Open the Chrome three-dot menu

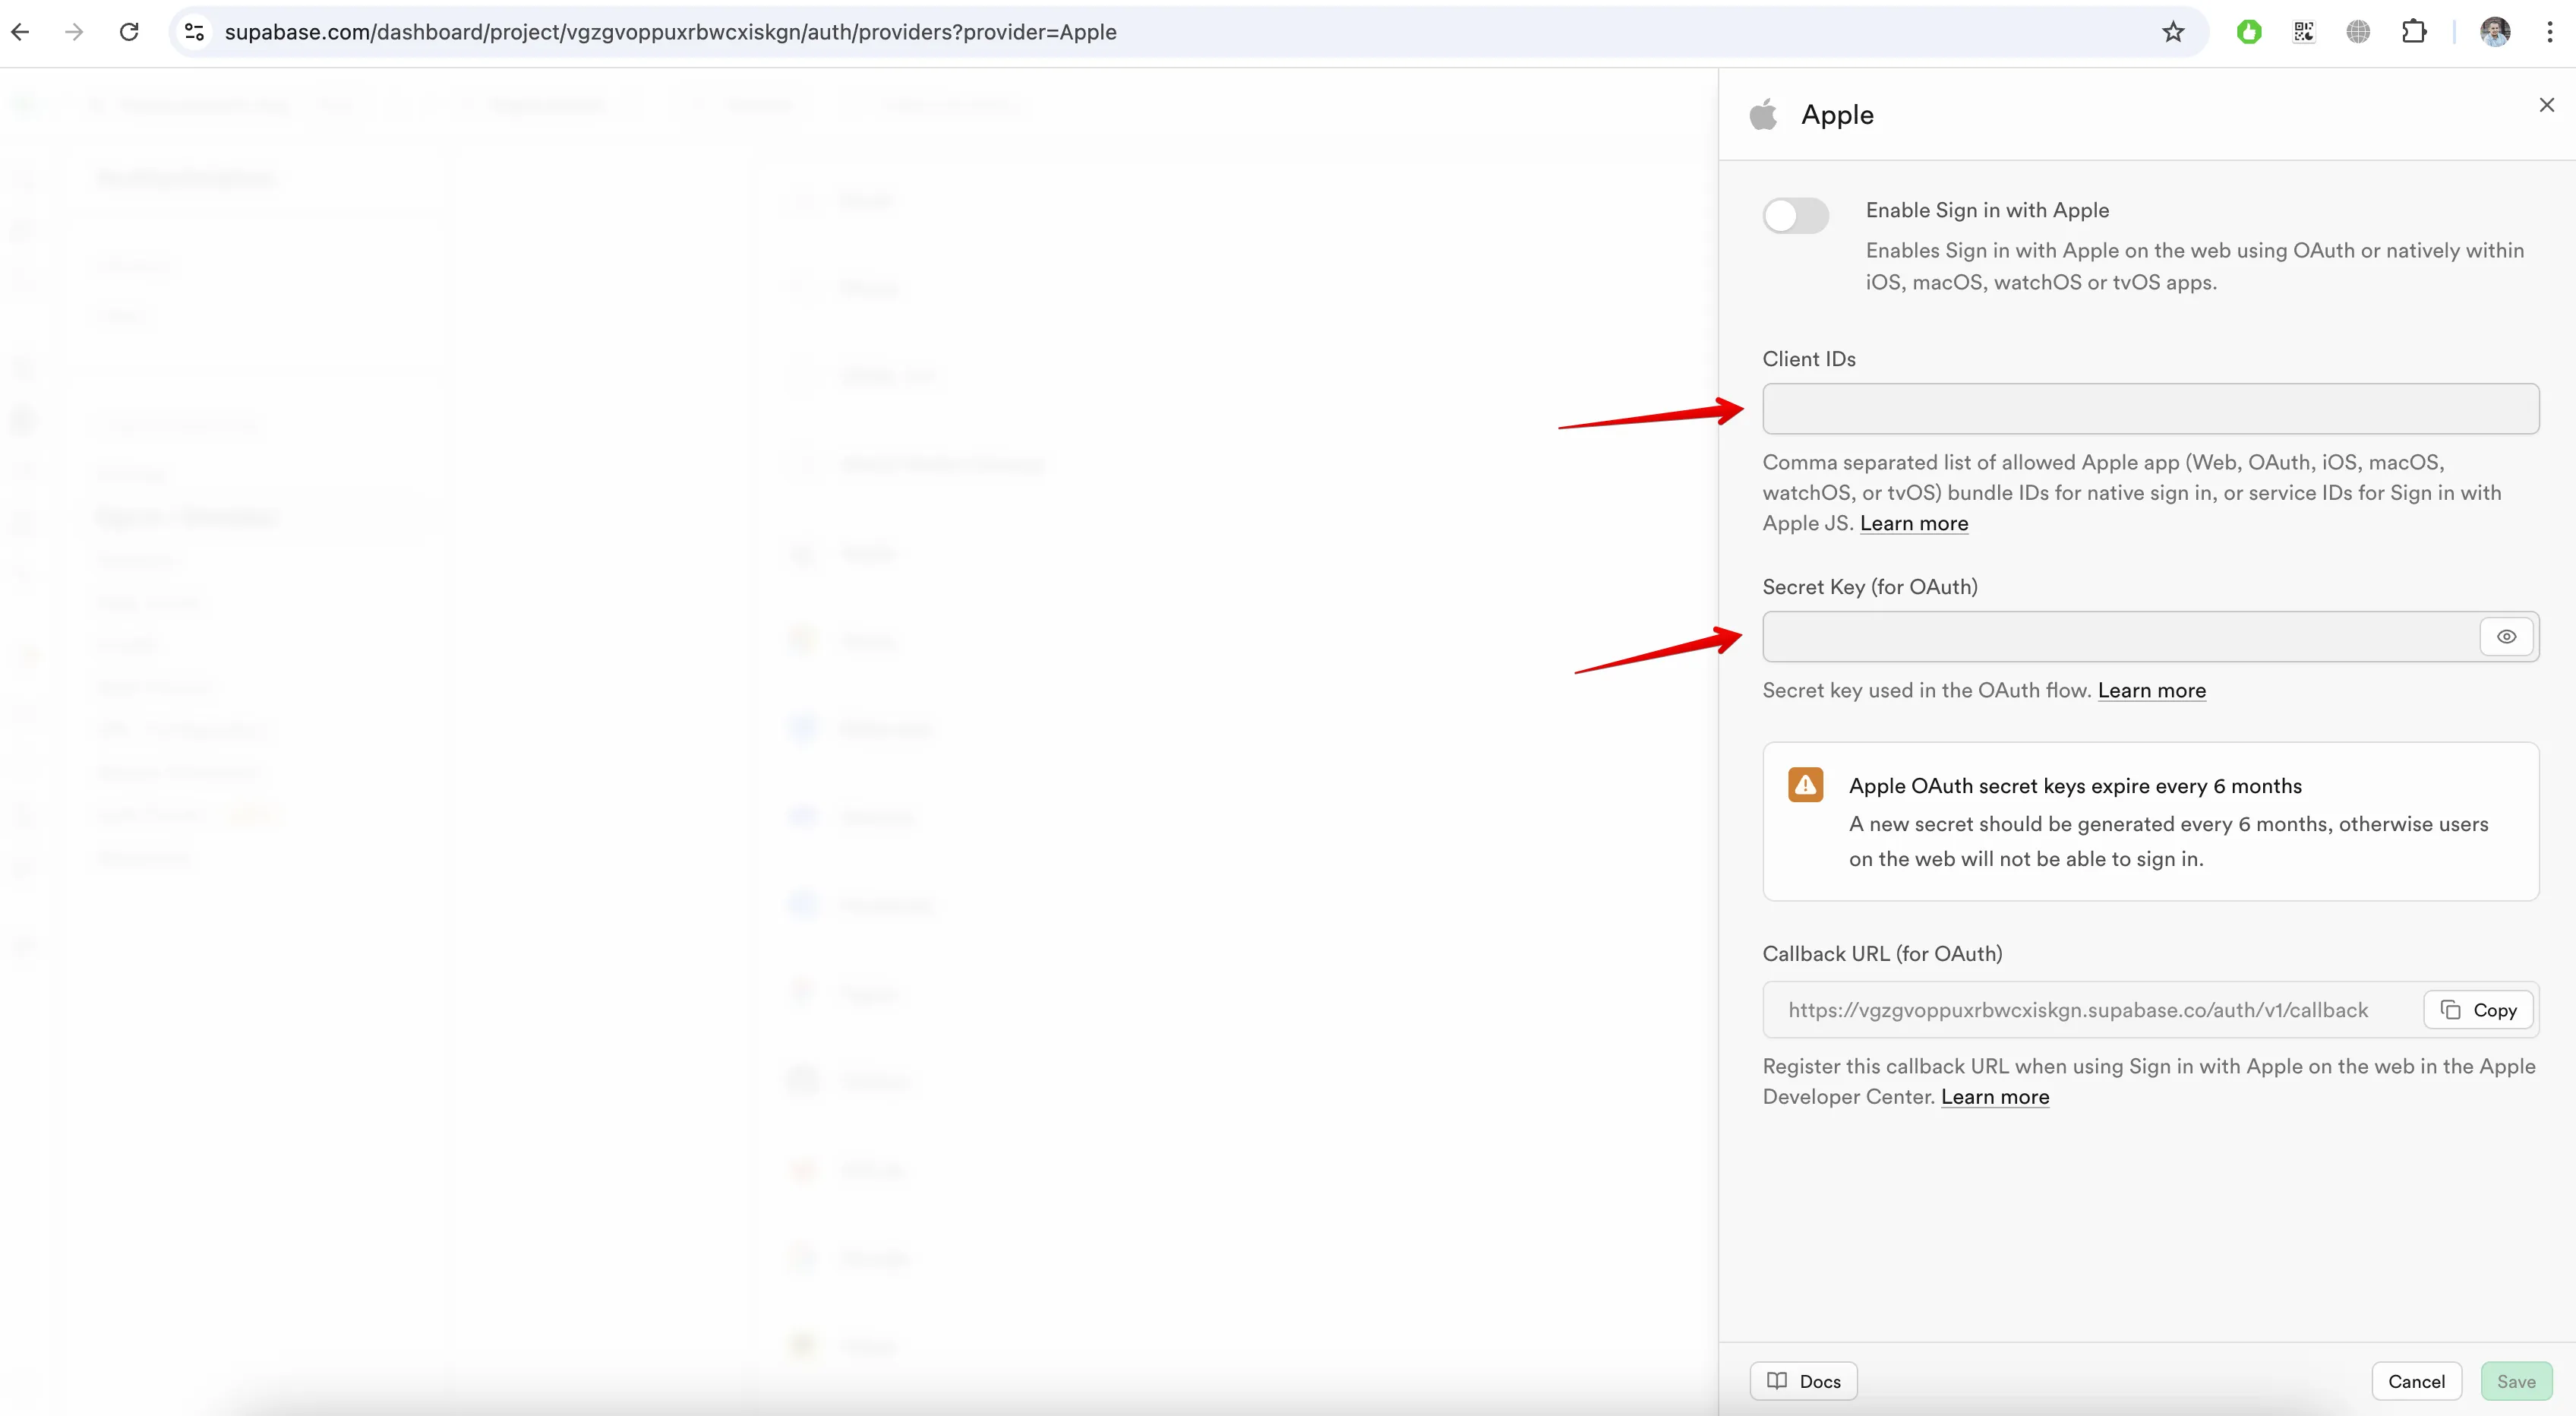click(2550, 32)
